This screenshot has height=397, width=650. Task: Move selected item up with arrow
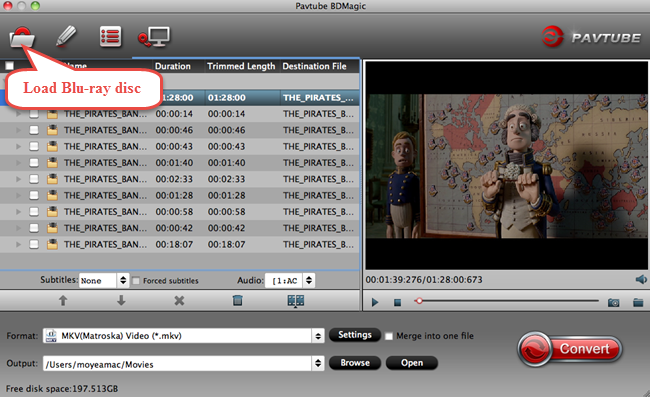click(x=63, y=300)
